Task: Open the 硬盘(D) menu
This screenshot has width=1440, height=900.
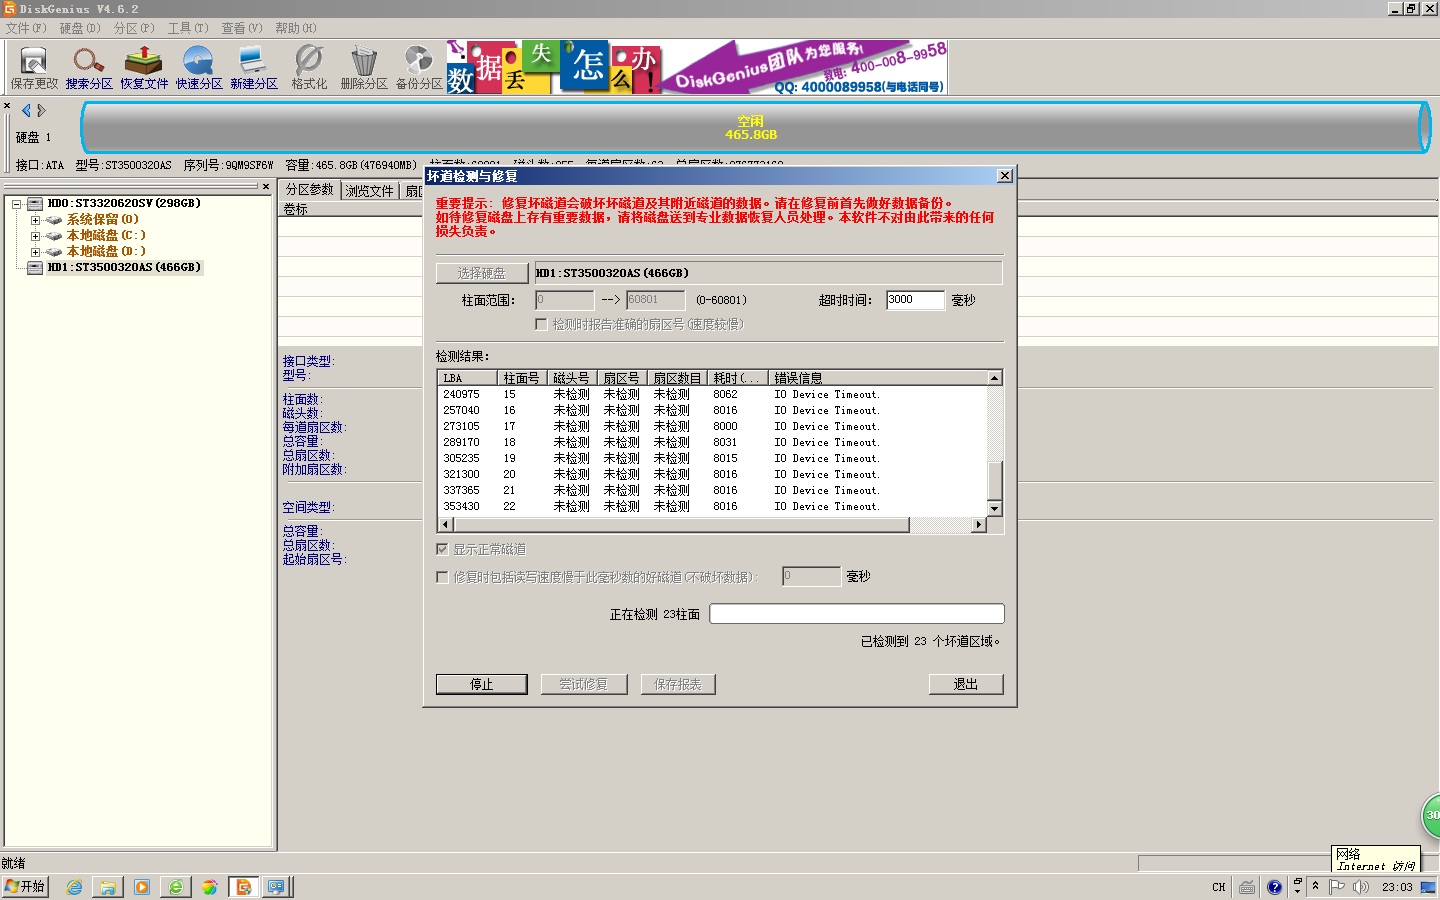Action: tap(80, 28)
